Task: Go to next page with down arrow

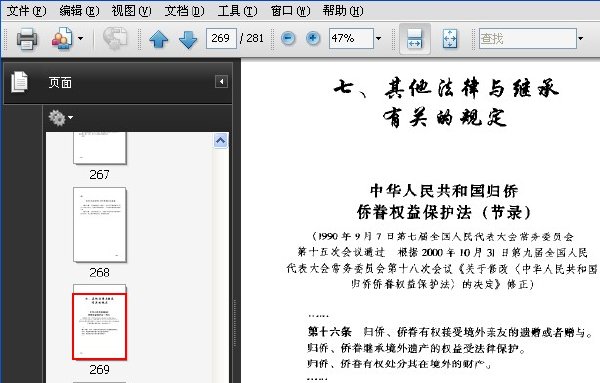Action: (188, 39)
